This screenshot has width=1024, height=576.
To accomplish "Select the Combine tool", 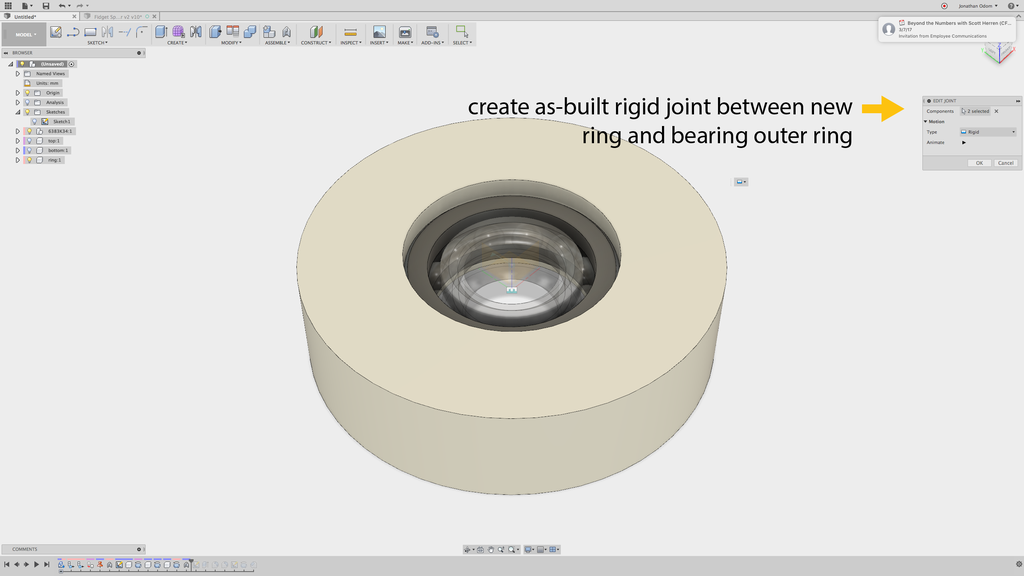I will tap(249, 31).
